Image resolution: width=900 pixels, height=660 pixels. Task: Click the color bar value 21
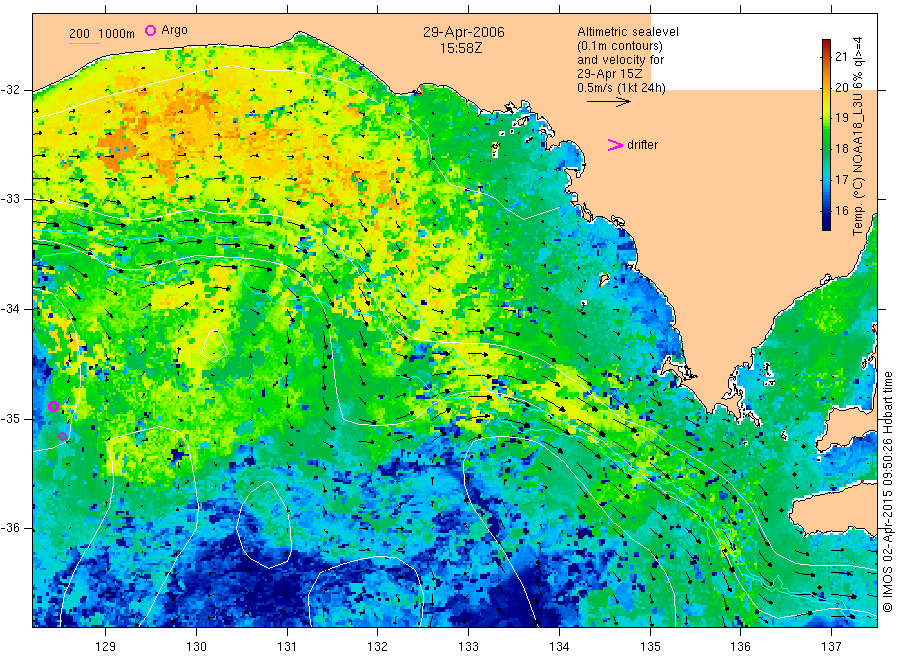841,56
